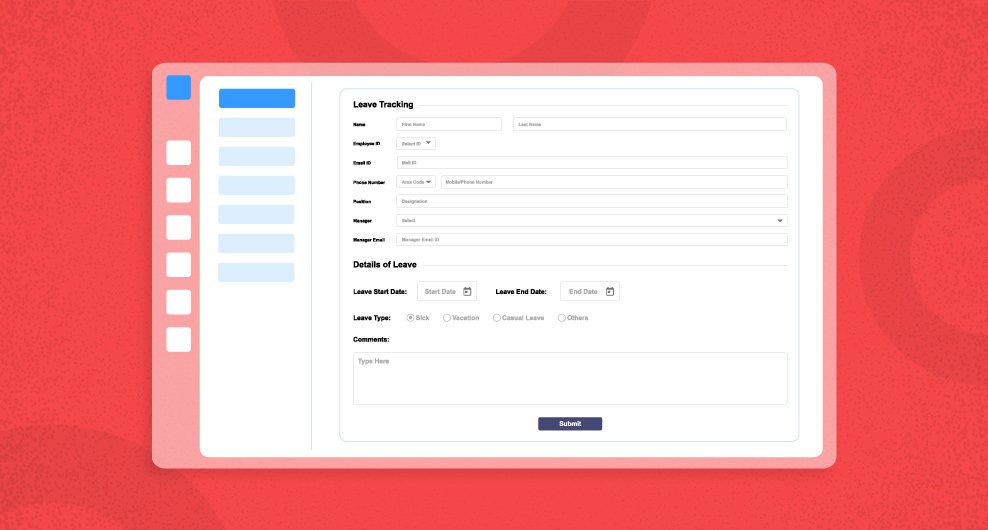Click the Employee ID label

pyautogui.click(x=367, y=144)
